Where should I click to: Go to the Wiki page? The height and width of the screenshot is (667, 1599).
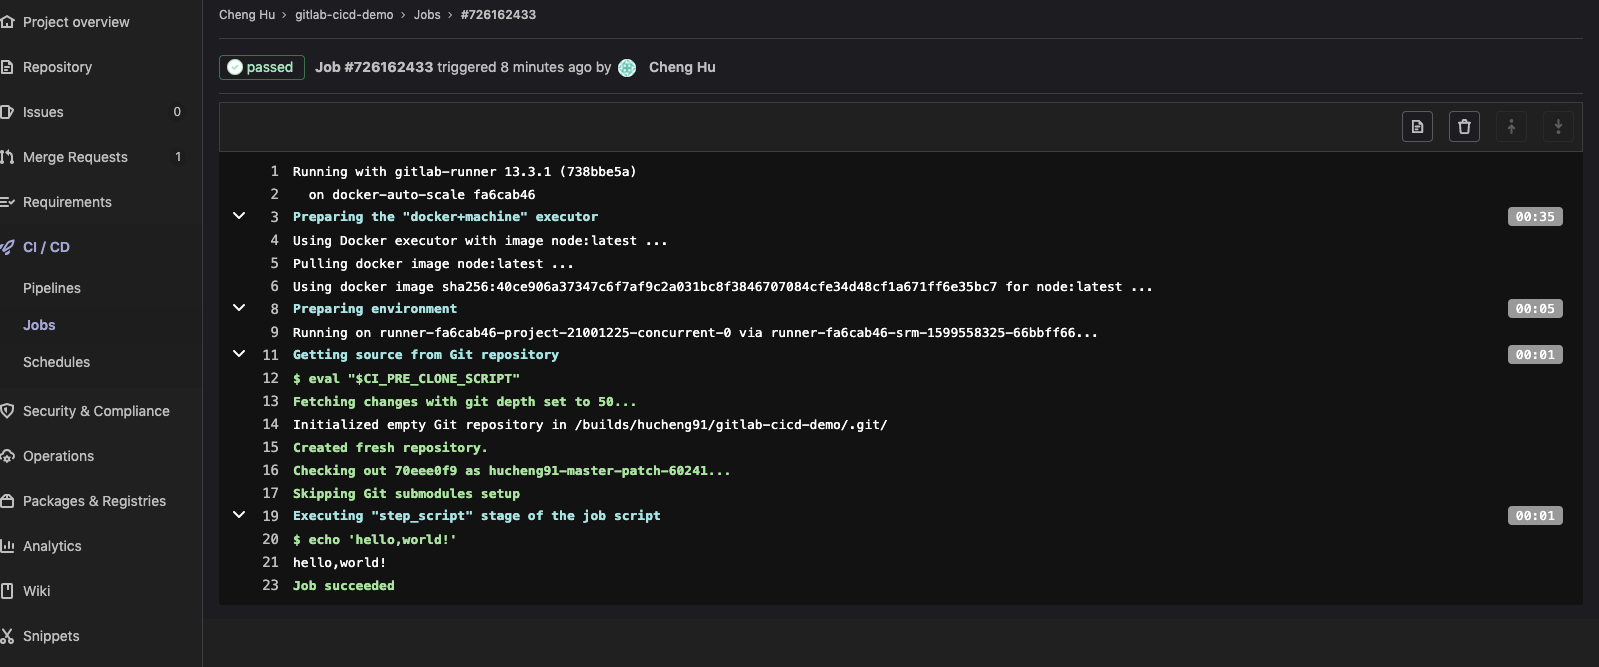coord(37,591)
